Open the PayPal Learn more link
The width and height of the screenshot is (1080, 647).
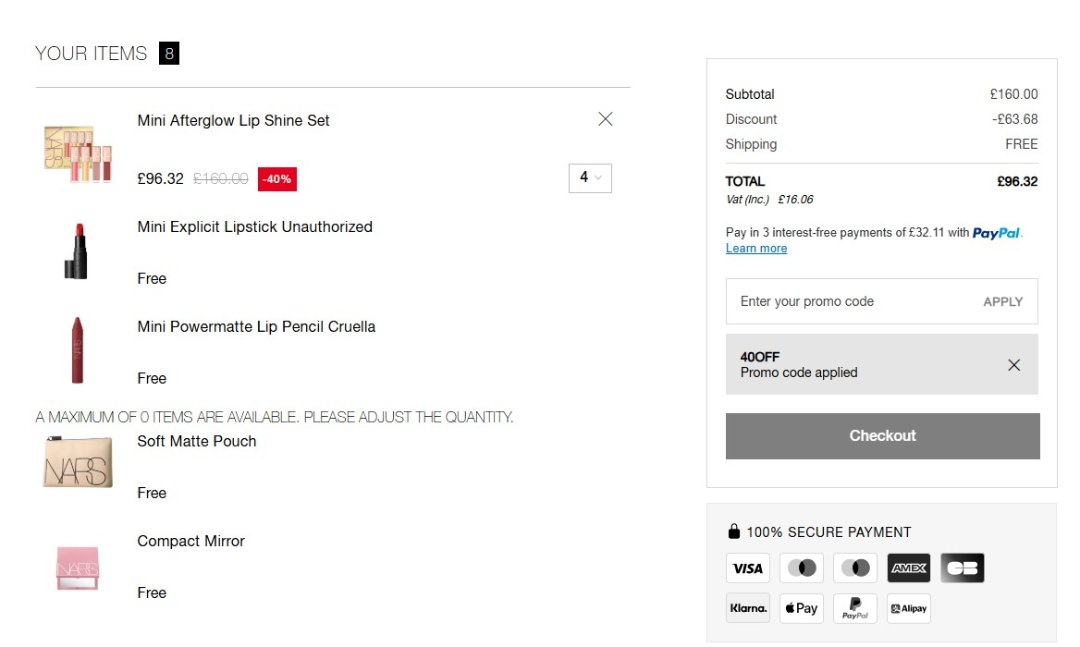pos(756,248)
